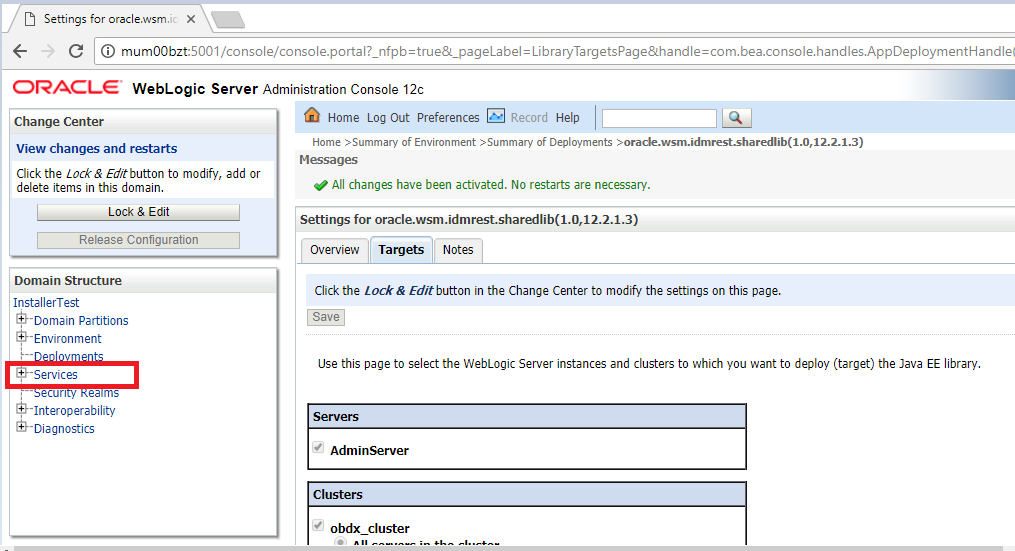
Task: Open Preferences
Action: [x=448, y=118]
